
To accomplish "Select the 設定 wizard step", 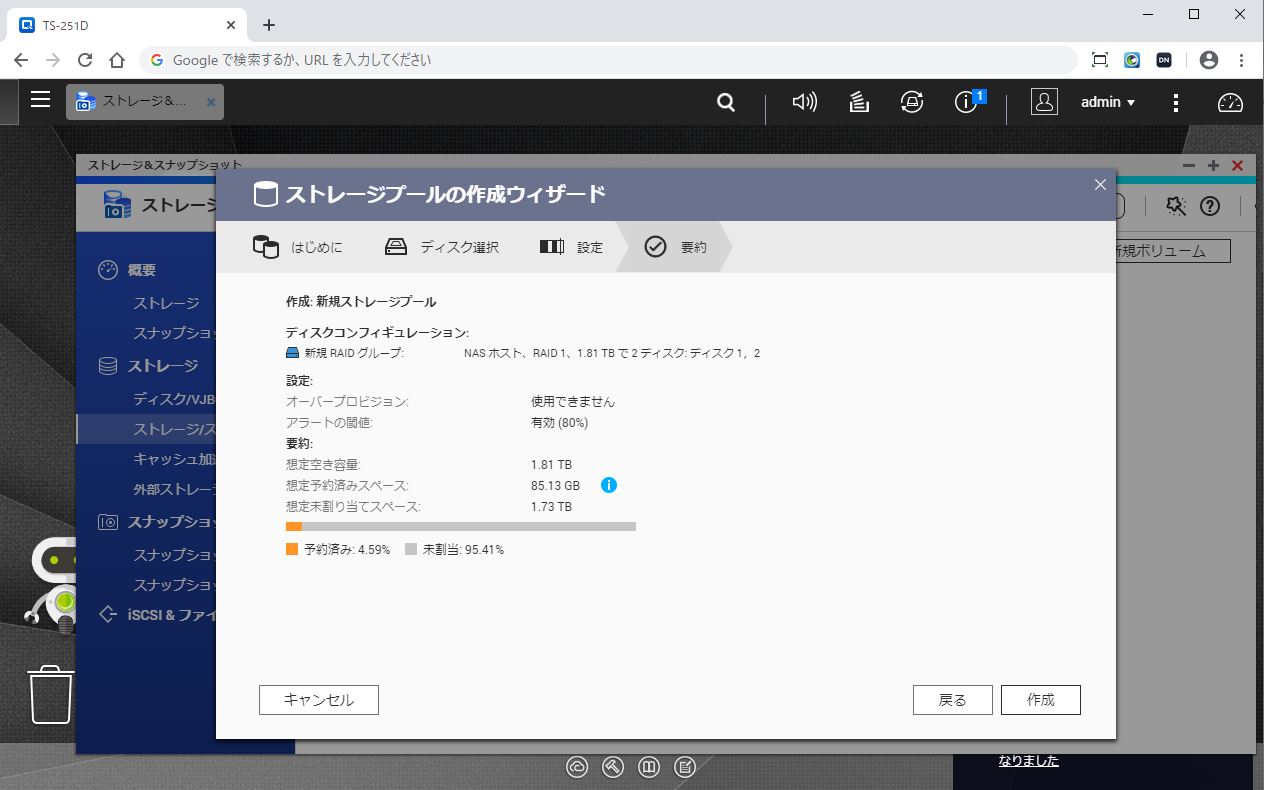I will (572, 247).
